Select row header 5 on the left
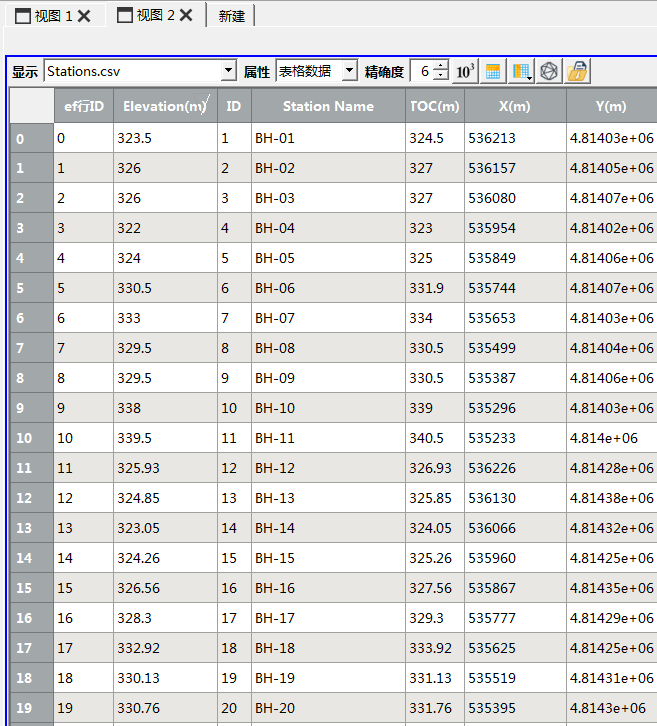The width and height of the screenshot is (657, 726). tap(31, 288)
